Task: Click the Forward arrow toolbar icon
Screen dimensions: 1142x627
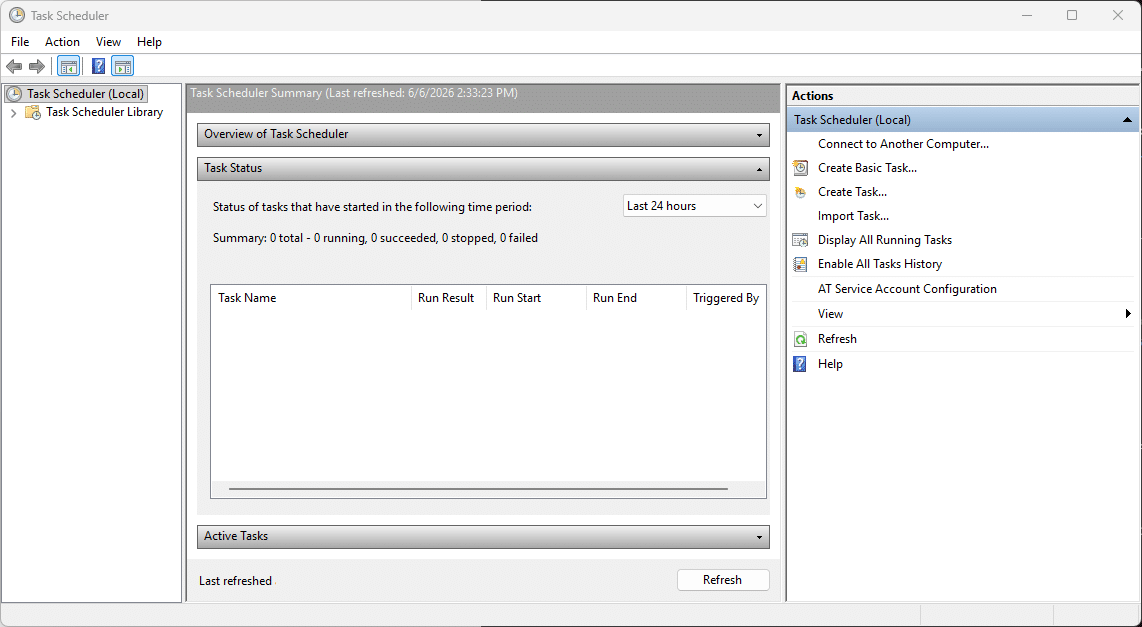Action: point(36,67)
